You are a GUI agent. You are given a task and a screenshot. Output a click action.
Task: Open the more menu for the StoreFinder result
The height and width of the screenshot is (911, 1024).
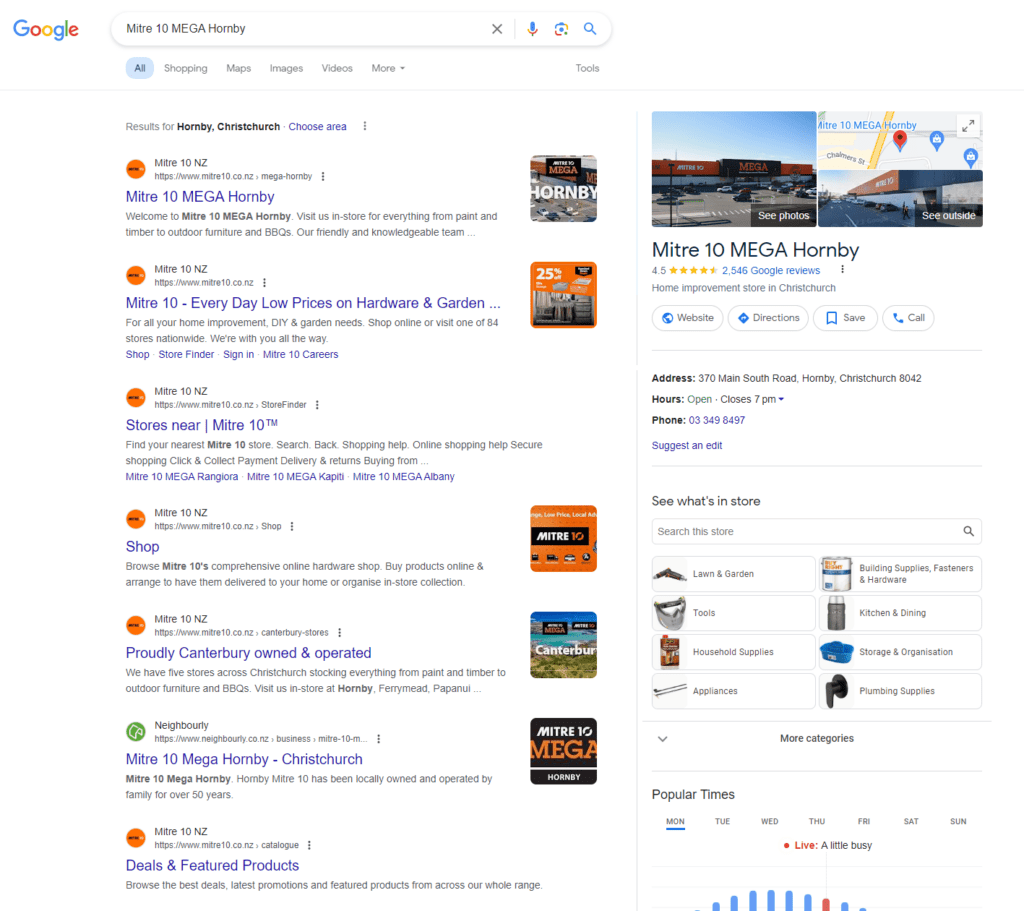coord(317,405)
